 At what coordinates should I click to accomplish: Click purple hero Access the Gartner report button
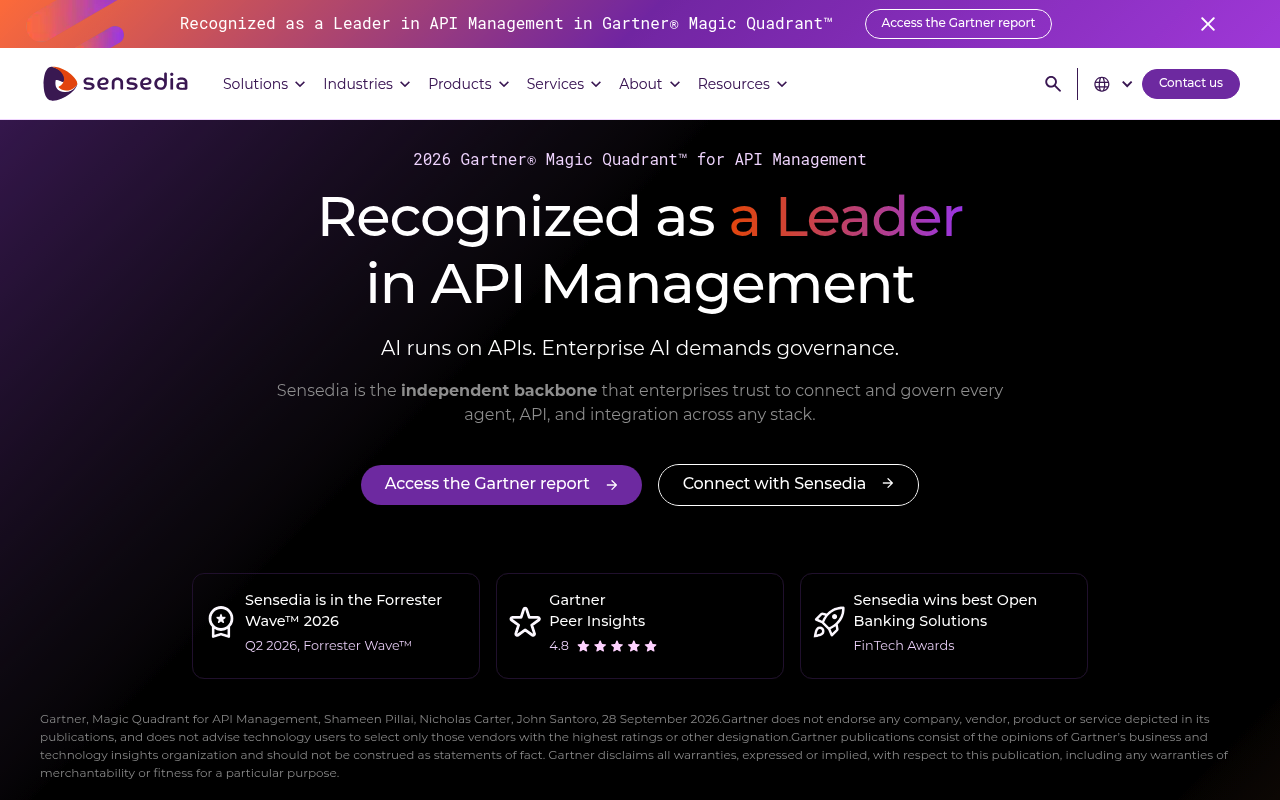(501, 485)
